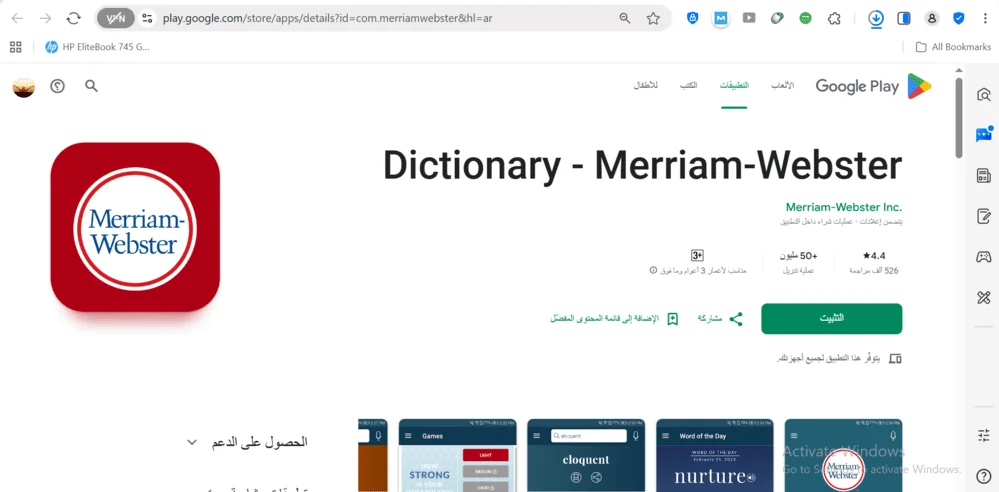999x492 pixels.
Task: Open the sidebar news page icon
Action: (984, 176)
